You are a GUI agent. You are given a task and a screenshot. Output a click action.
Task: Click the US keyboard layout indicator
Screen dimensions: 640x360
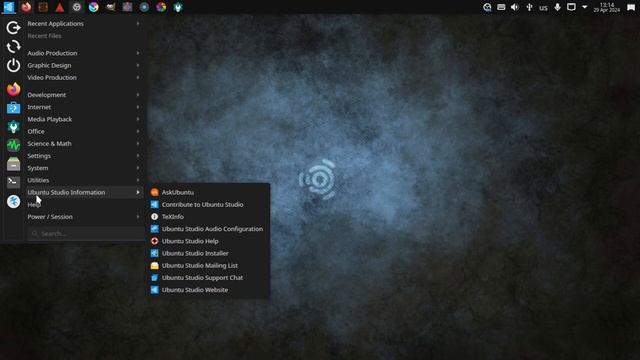[543, 8]
